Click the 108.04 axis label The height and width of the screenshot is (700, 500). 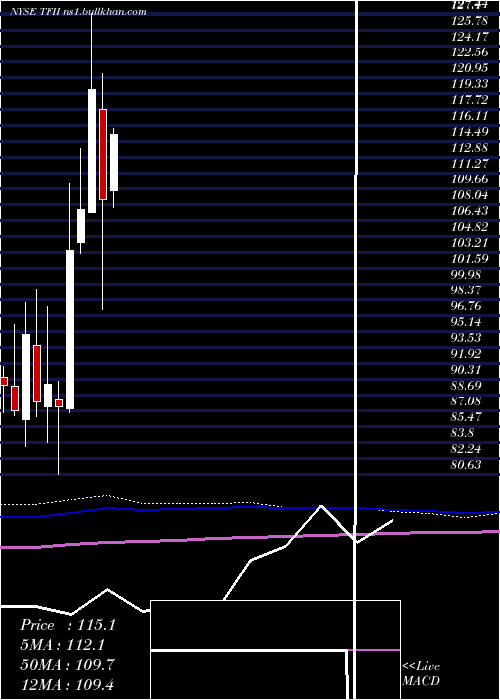click(470, 195)
